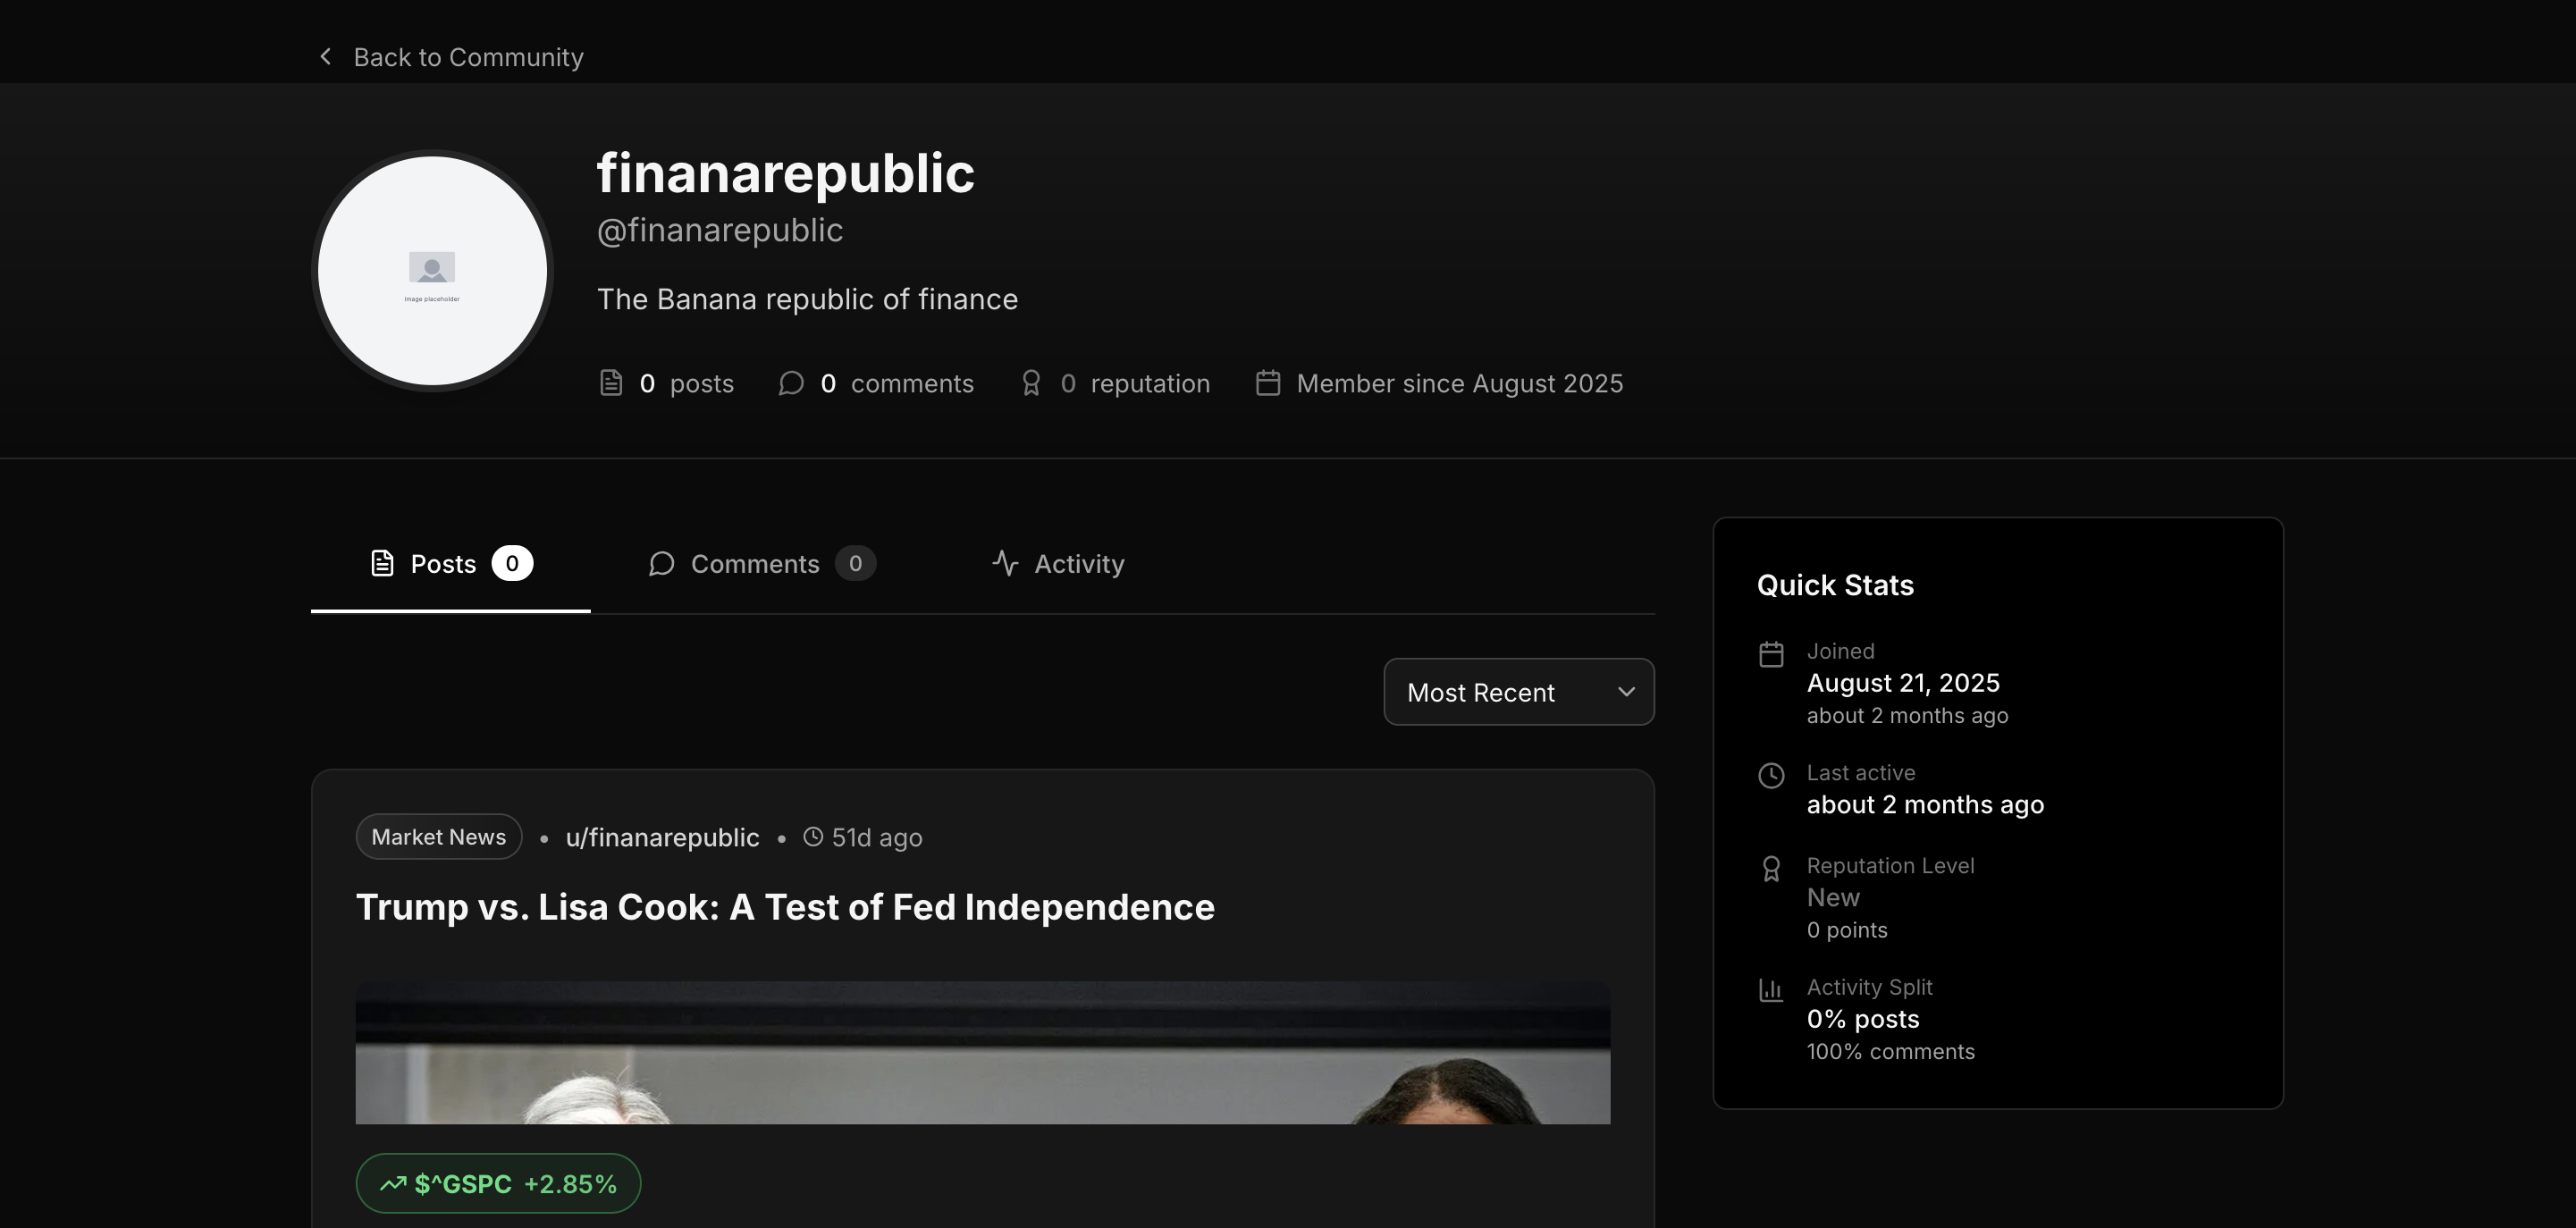Click the comments speech bubble icon in header
This screenshot has width=2576, height=1228.
791,383
